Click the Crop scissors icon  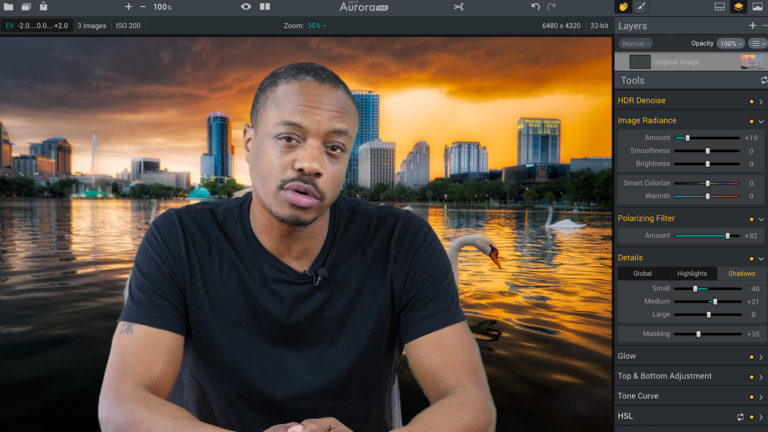458,7
